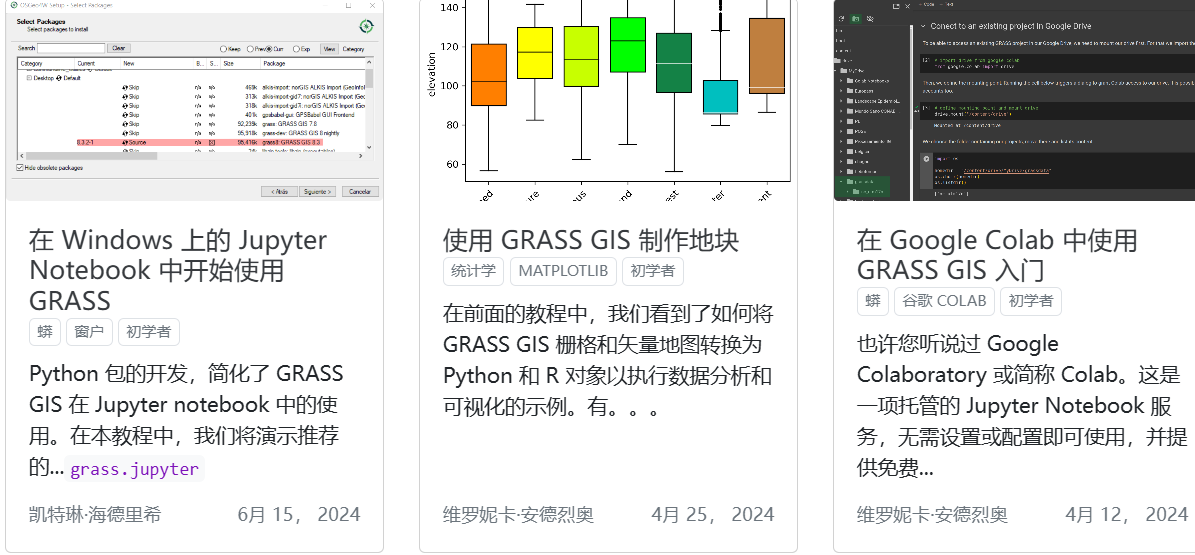Screen dimensions: 1195x555
Task: Click the grass.jupyter code snippet
Action: [x=134, y=469]
